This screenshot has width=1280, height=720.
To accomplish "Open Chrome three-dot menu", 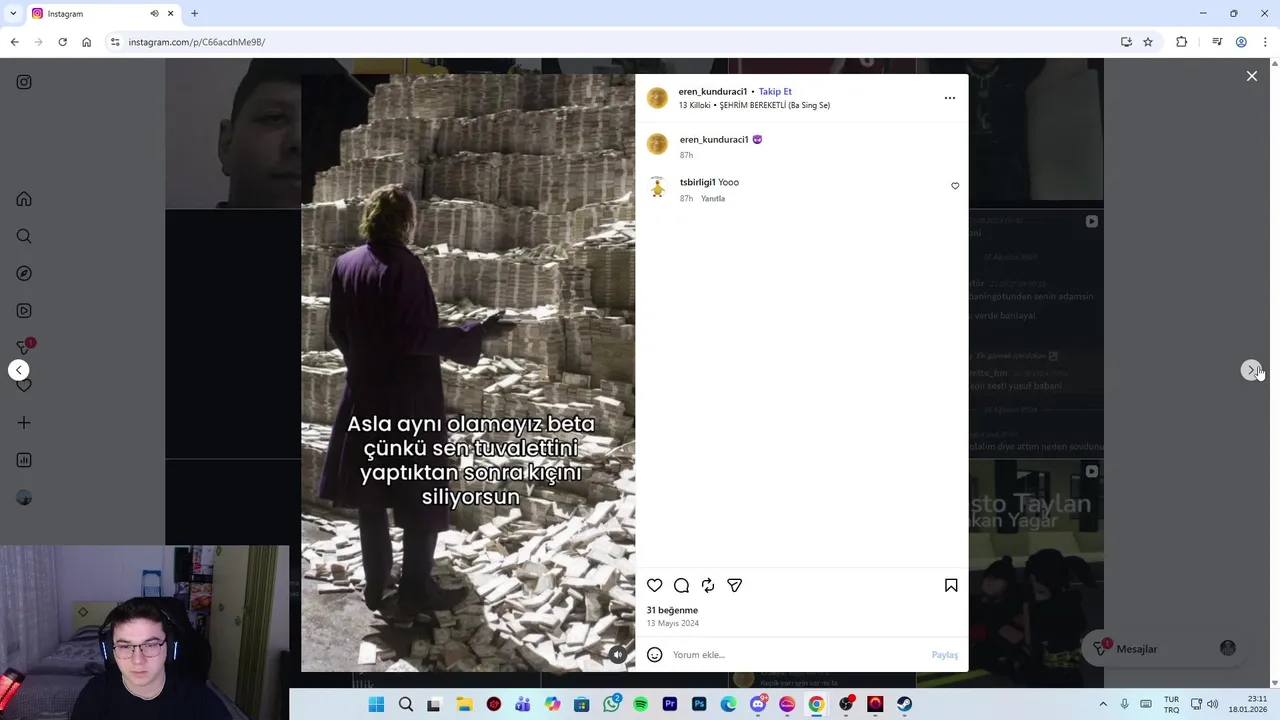I will pos(1265,42).
